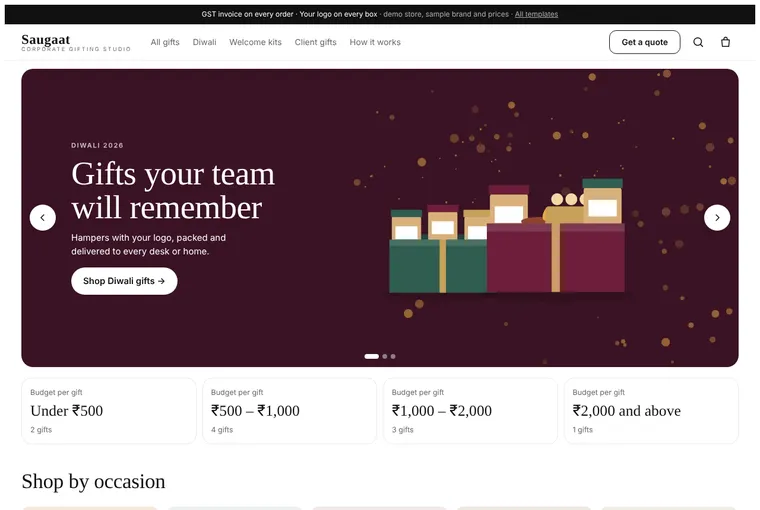This screenshot has height=510, width=760.
Task: Open the shopping bag cart icon
Action: tap(725, 42)
